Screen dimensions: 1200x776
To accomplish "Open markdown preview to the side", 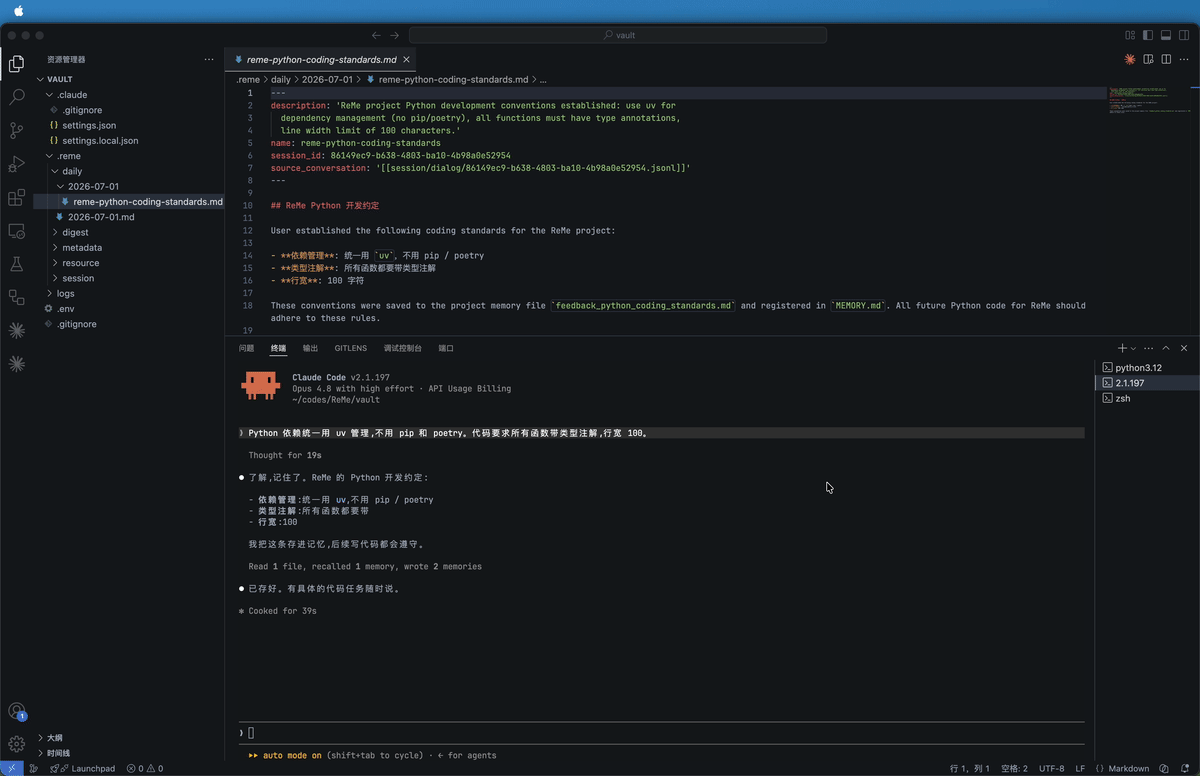I will (1149, 59).
